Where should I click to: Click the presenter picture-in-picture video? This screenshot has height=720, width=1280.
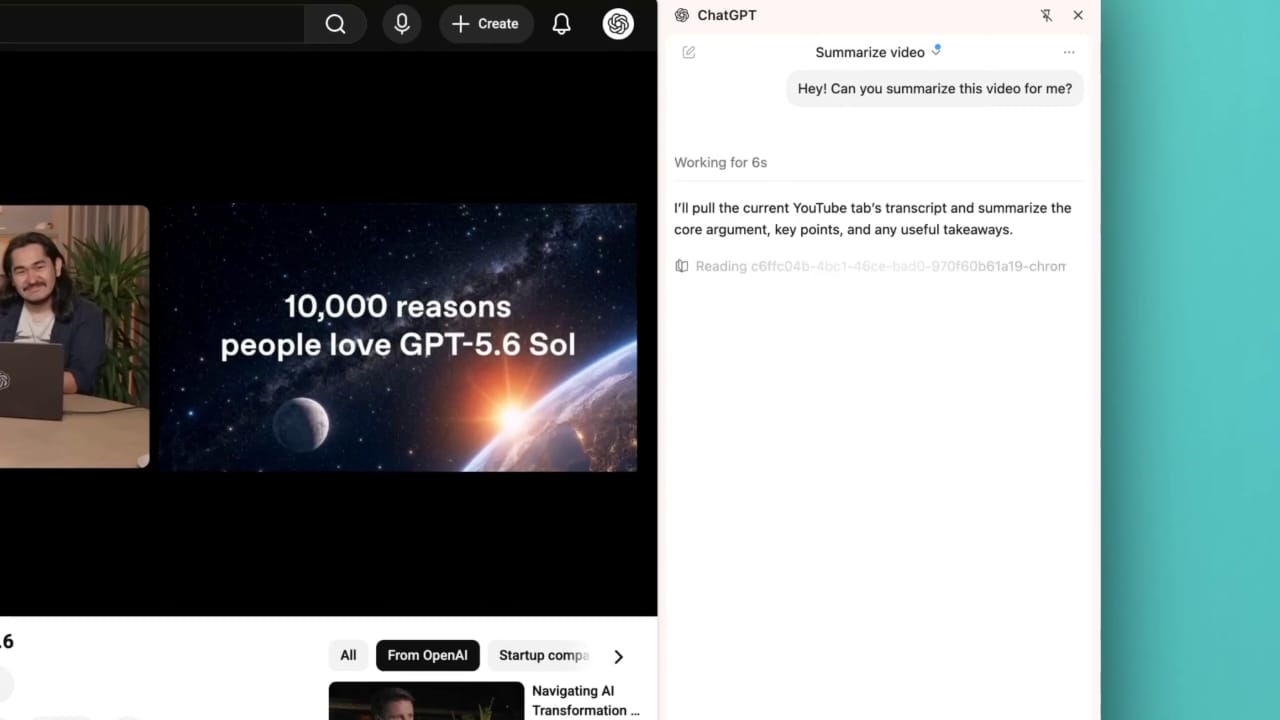point(74,337)
